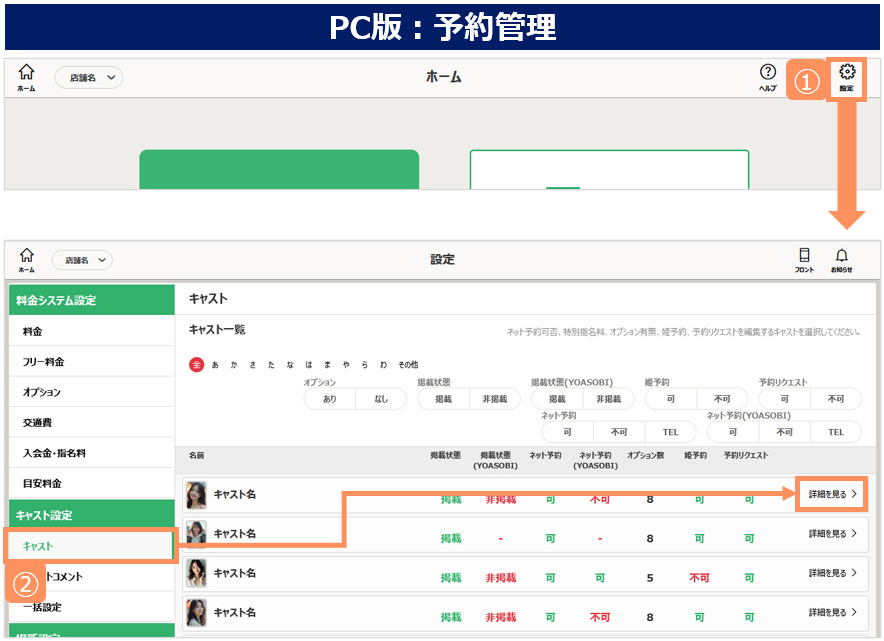Open the お知らせ notification bell
Screen dimensions: 884x641
coord(841,259)
